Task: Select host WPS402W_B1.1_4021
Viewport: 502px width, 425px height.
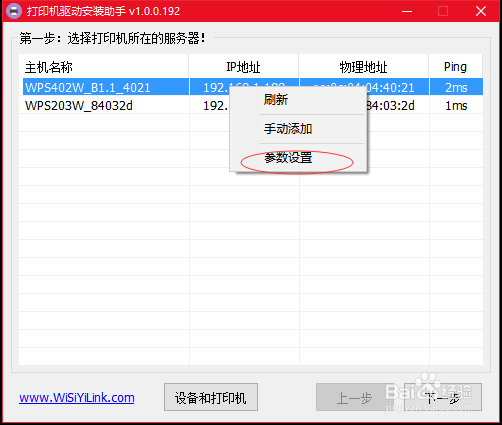Action: 88,87
